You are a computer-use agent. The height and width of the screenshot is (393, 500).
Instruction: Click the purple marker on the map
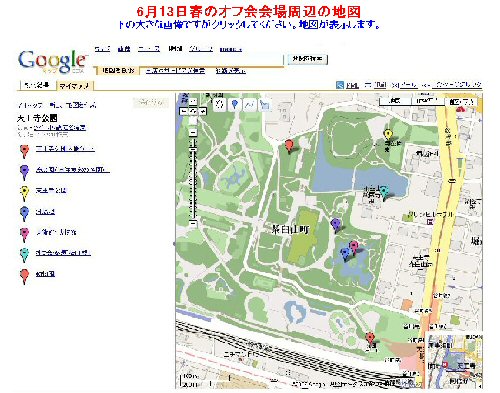[336, 225]
